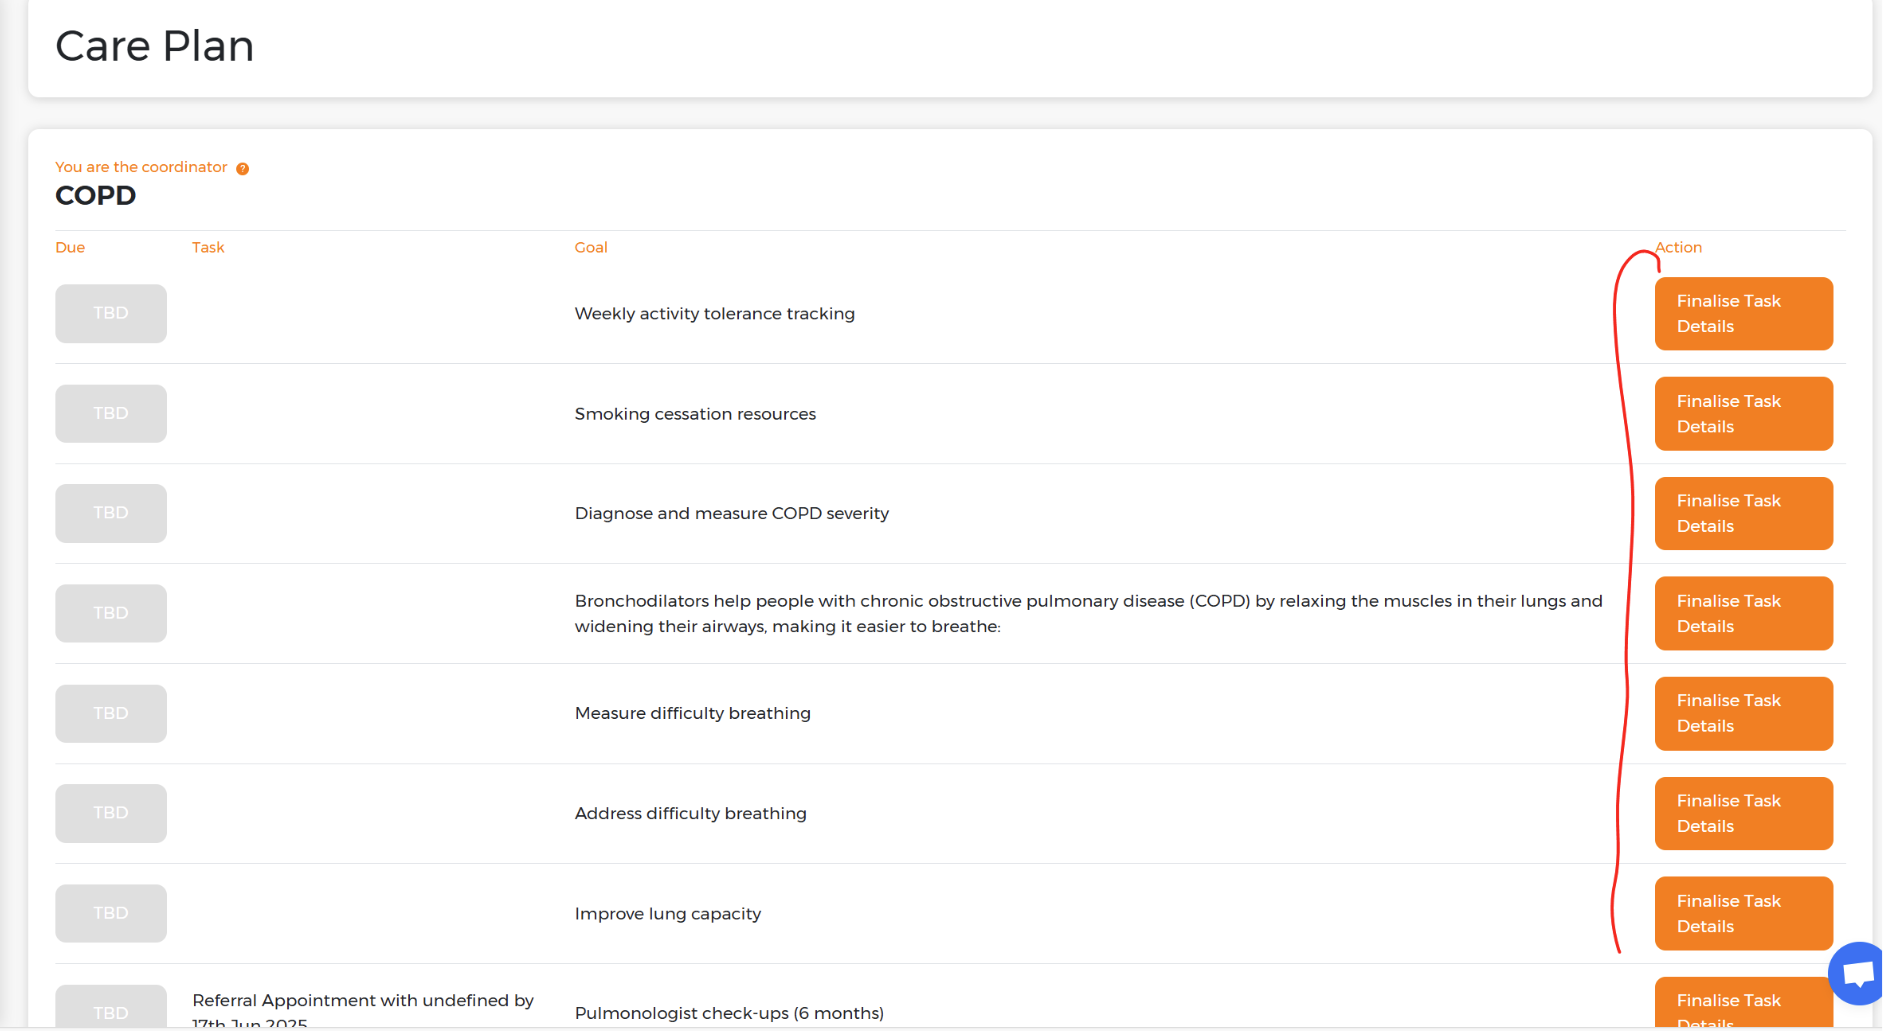Image resolution: width=1883 pixels, height=1031 pixels.
Task: Click TBD due date for address difficulty breathing
Action: pos(111,814)
